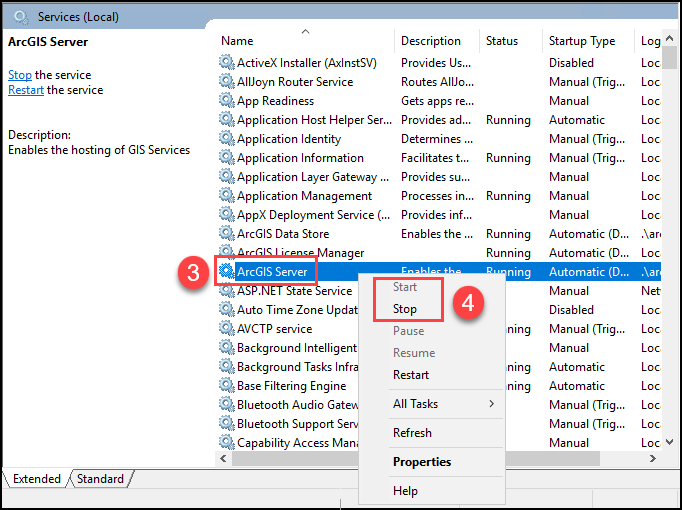
Task: Select Help in the context menu
Action: [405, 491]
